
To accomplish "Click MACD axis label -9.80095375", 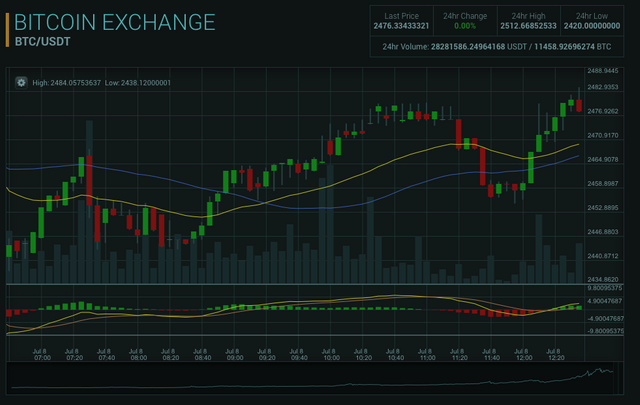I will tap(605, 331).
